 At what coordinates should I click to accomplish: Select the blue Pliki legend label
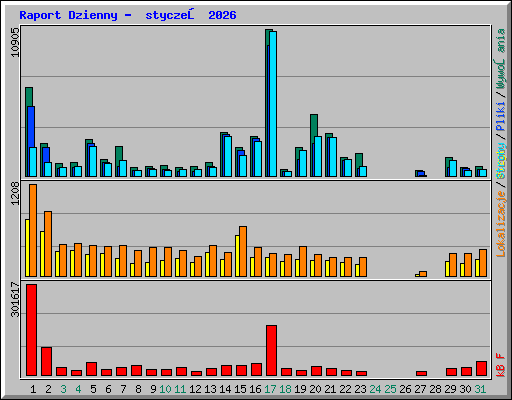click(x=501, y=117)
